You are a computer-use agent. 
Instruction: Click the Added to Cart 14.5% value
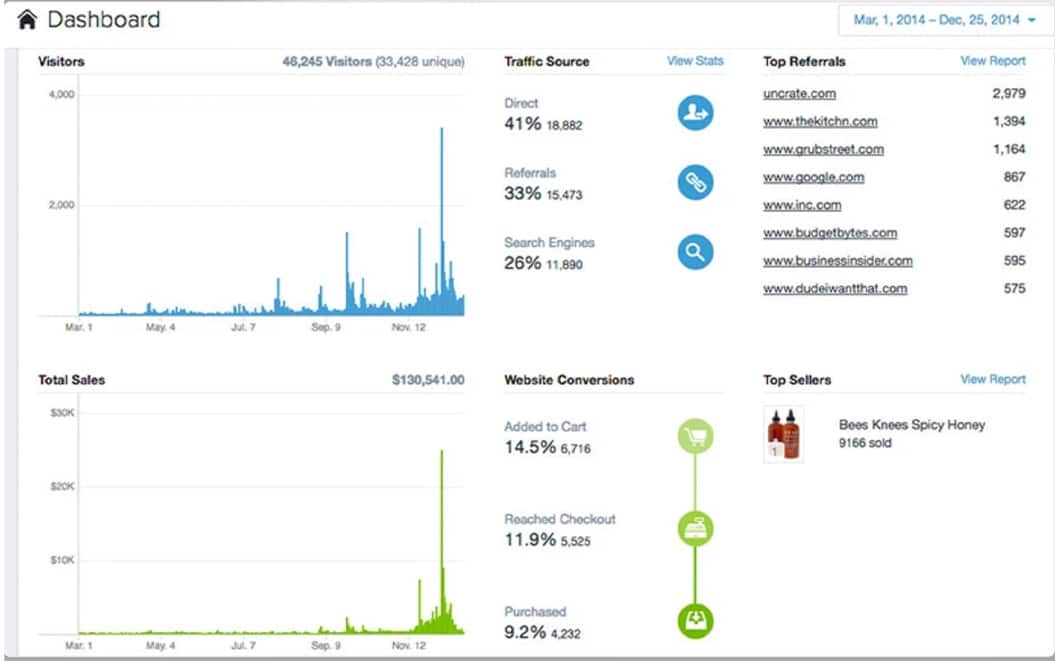pyautogui.click(x=530, y=447)
